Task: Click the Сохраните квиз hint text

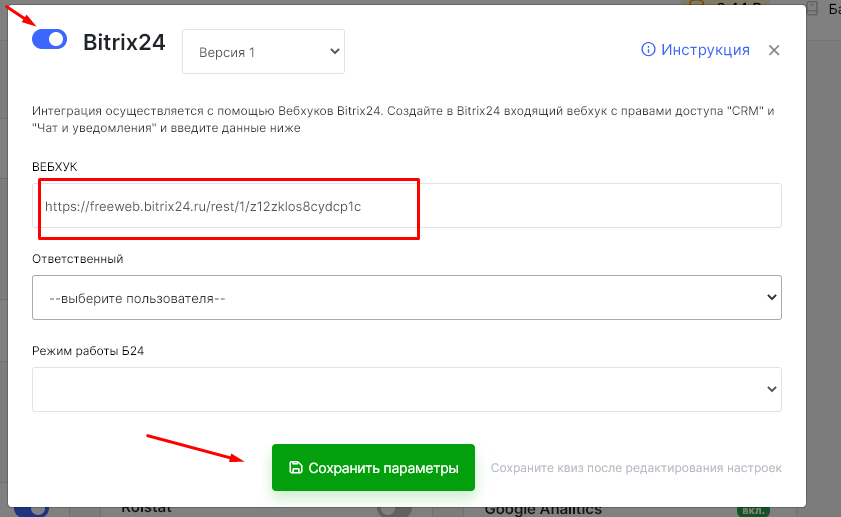Action: coord(636,468)
